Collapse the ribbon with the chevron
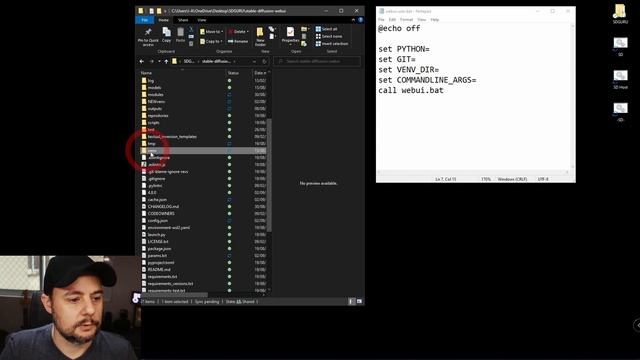640x360 pixels. [353, 20]
